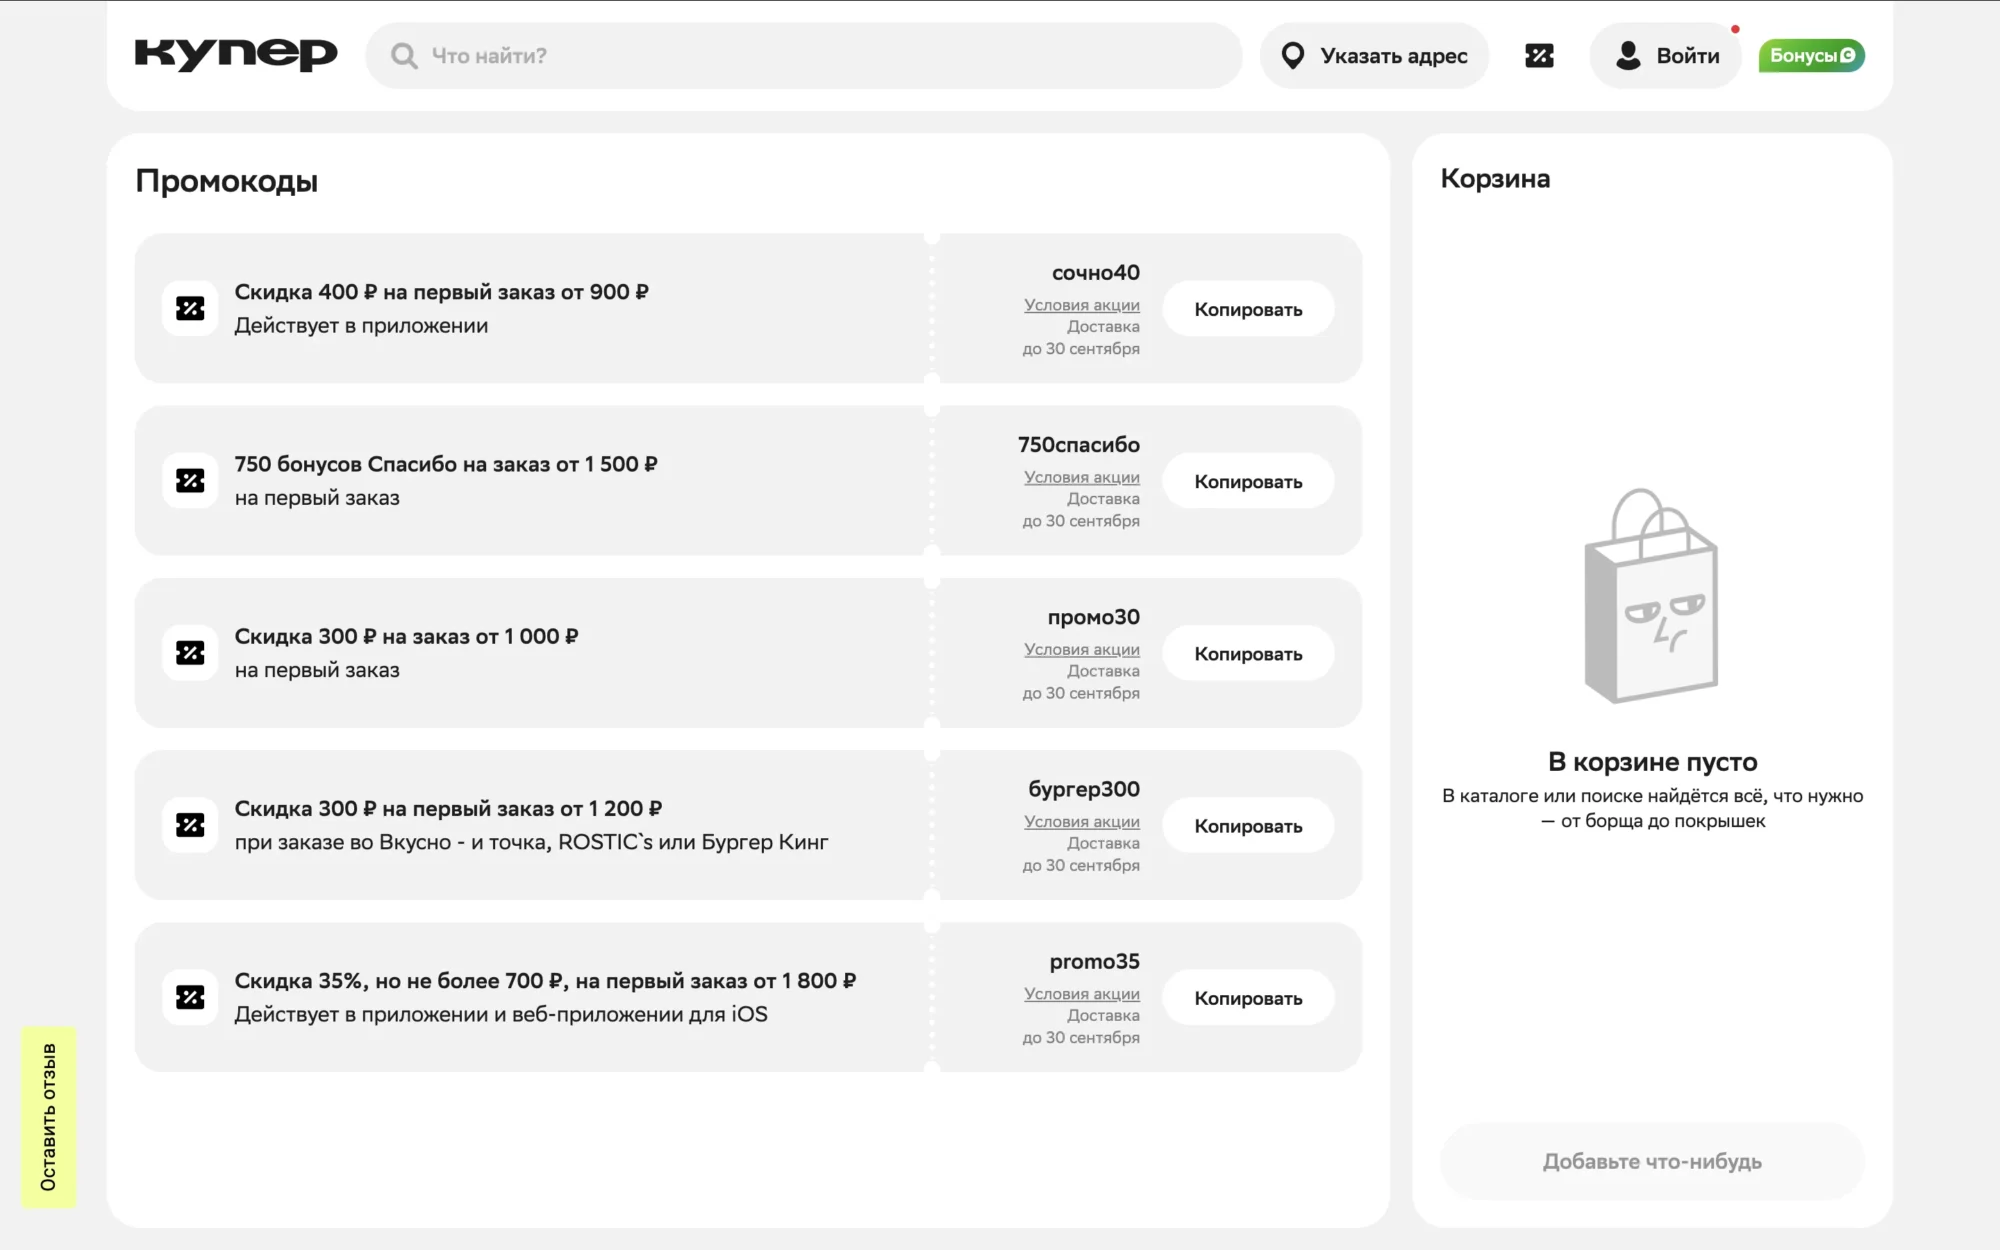This screenshot has width=2000, height=1250.
Task: Open the Купер logo home link
Action: coord(236,55)
